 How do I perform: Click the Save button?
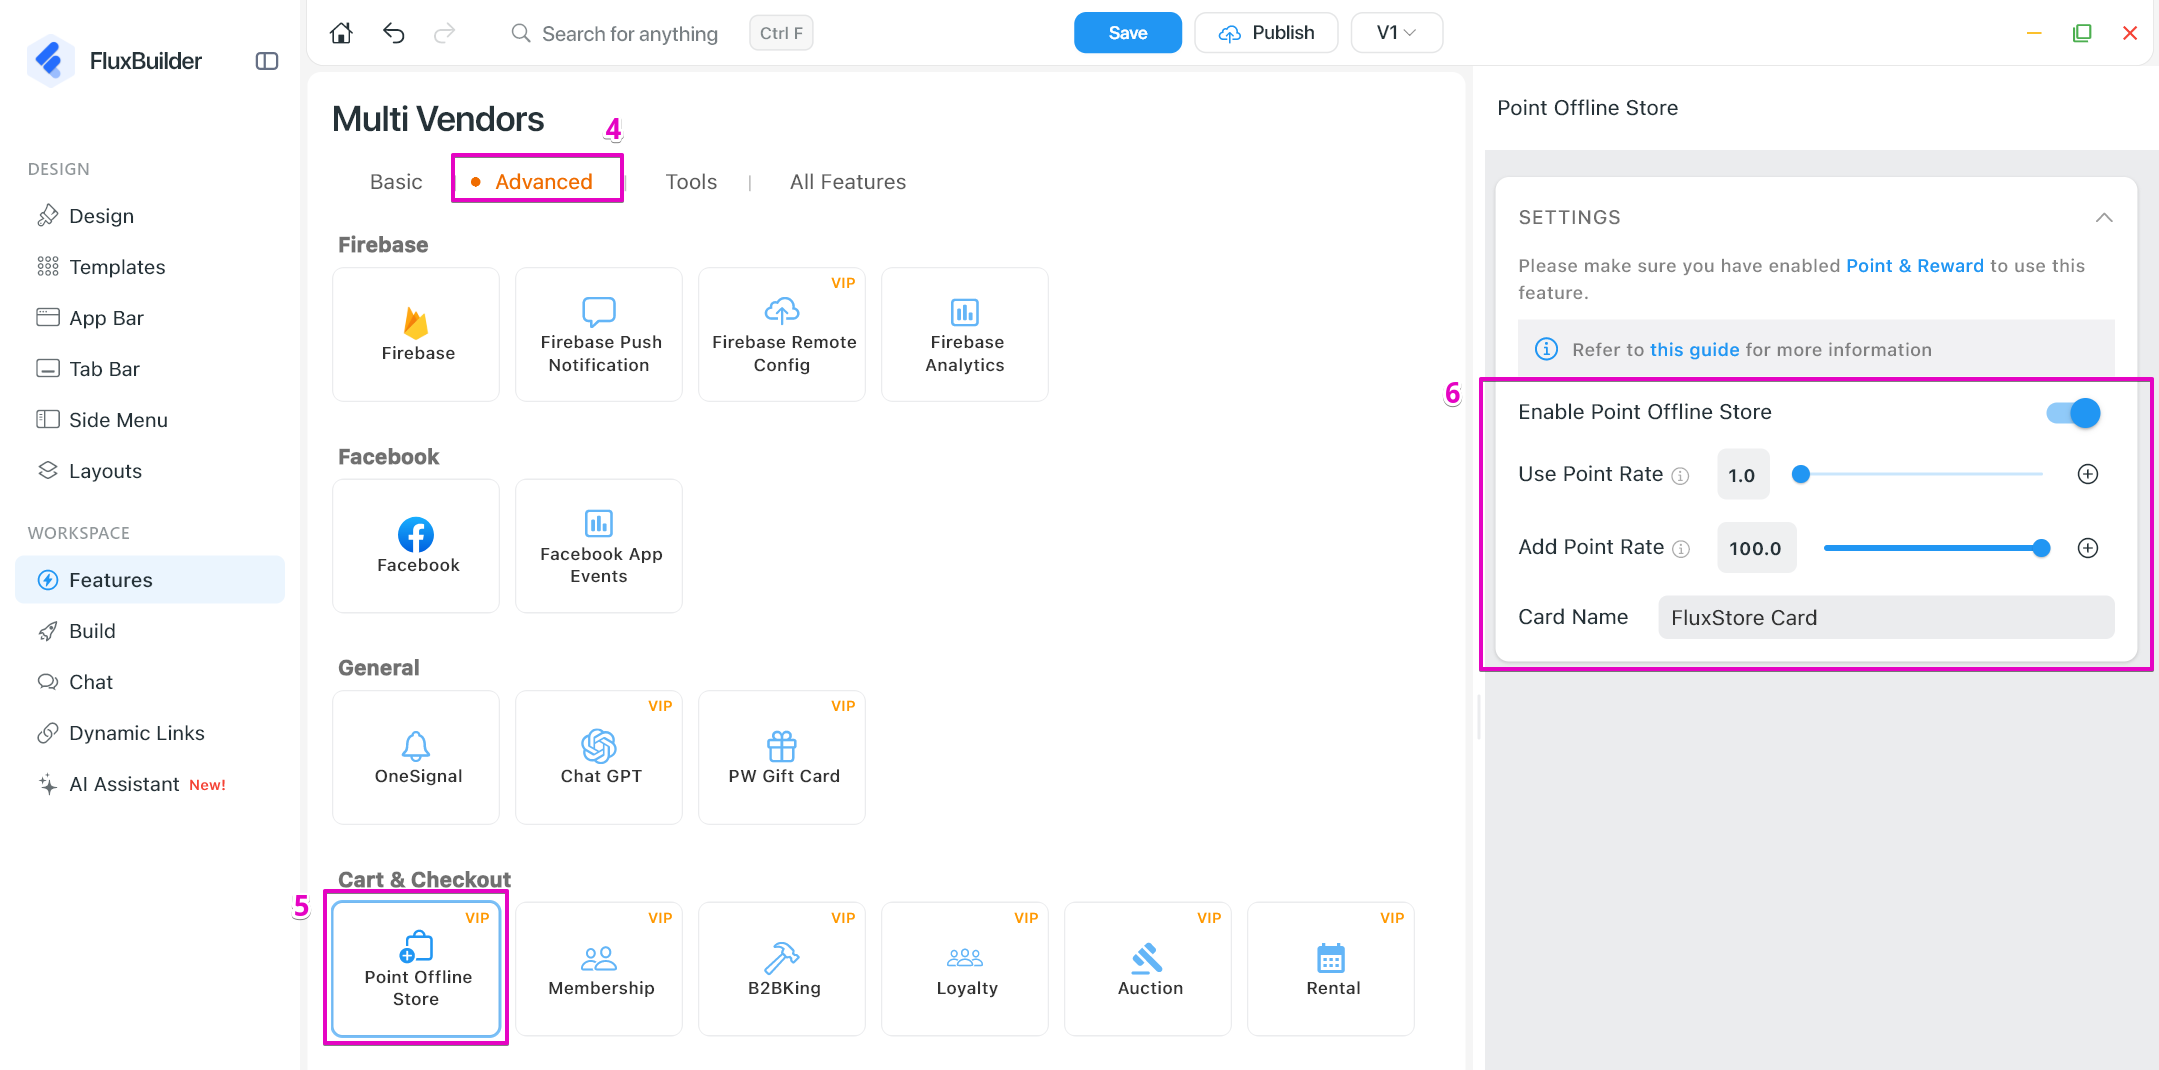click(1127, 33)
